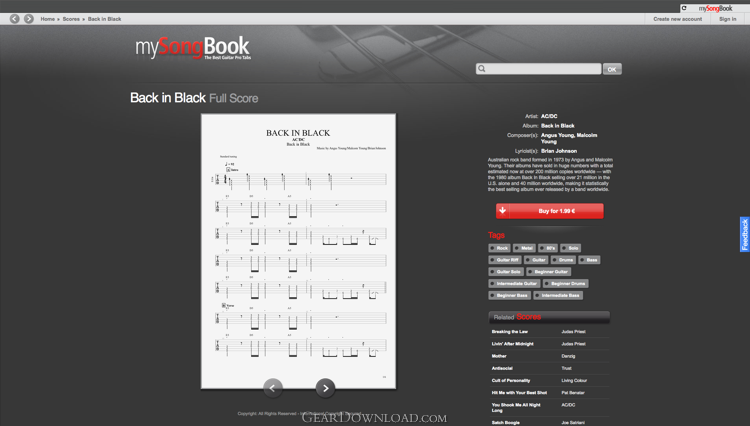Select the Guitar Solo tag
Screen dimensions: 750x426
point(505,272)
